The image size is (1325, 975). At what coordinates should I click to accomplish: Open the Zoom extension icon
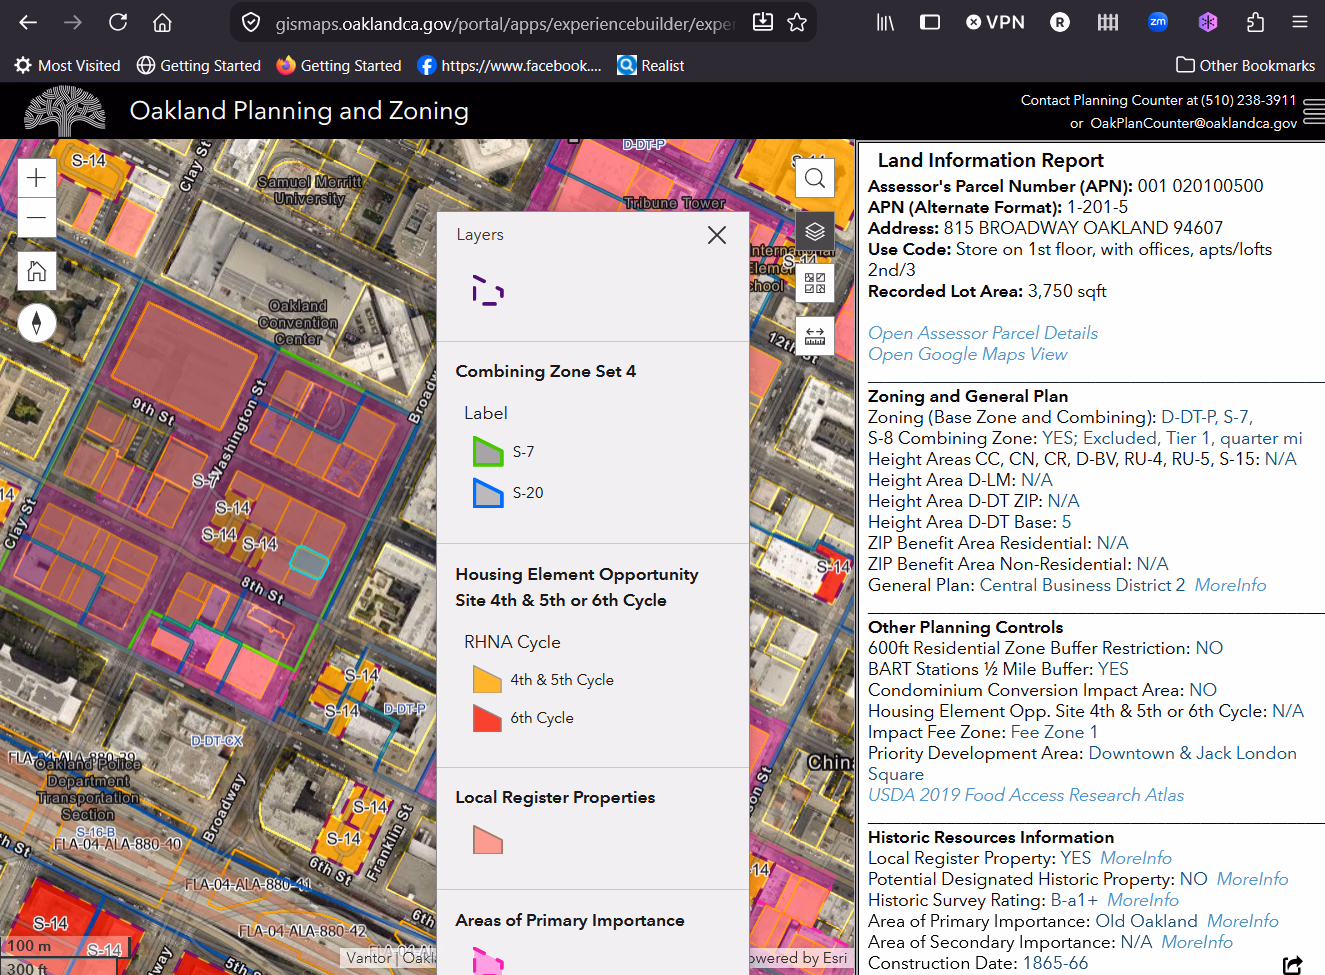coord(1158,22)
